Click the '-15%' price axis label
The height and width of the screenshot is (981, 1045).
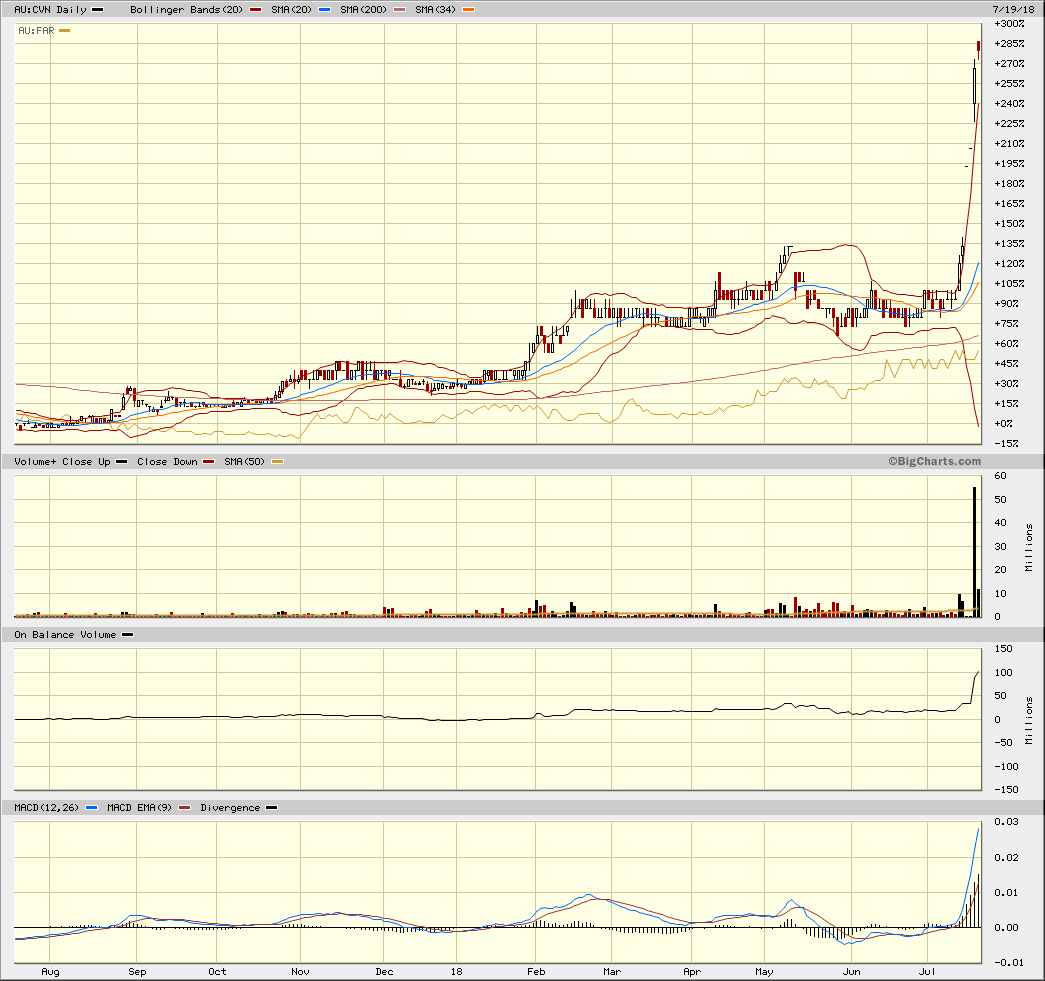tap(1006, 444)
